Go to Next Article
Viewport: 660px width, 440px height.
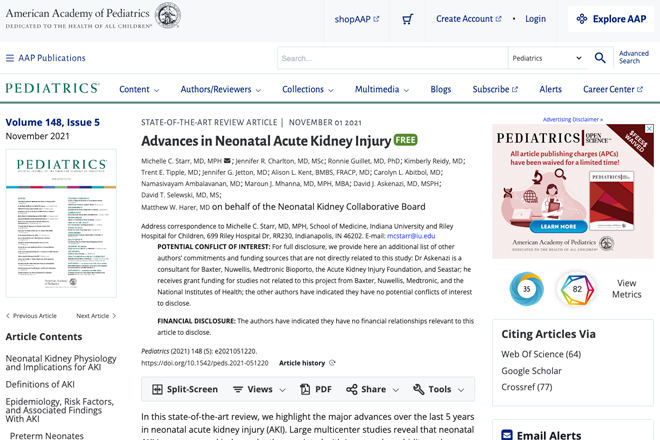tap(96, 316)
